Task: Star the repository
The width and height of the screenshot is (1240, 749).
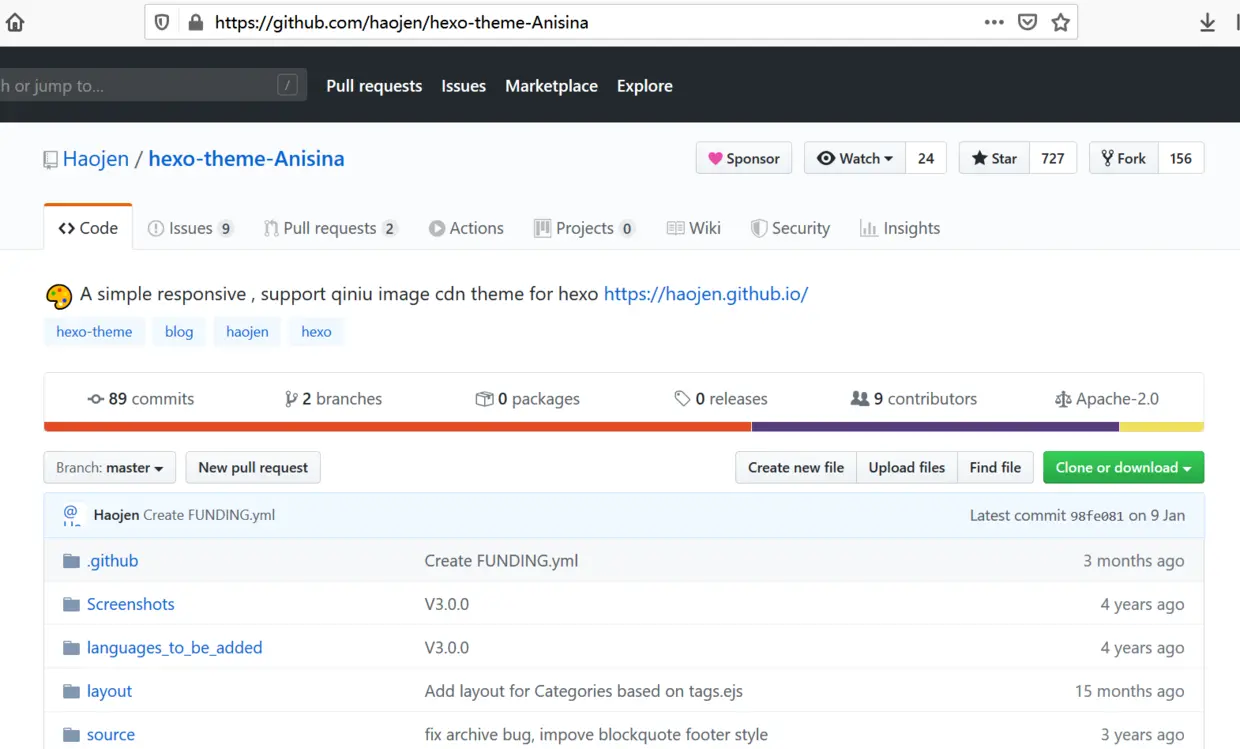Action: point(994,158)
